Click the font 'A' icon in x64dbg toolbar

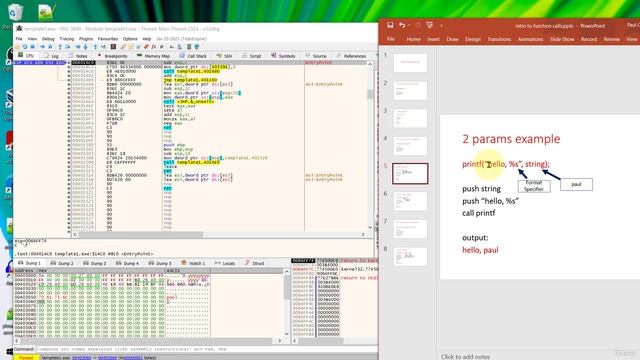171,47
